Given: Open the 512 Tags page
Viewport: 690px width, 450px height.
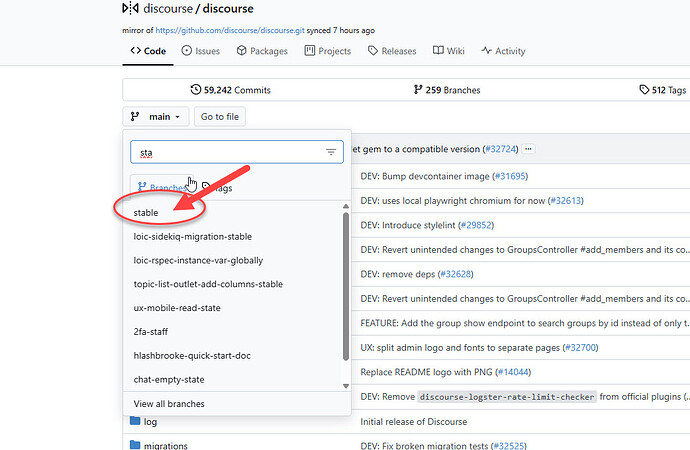Looking at the screenshot, I should click(663, 90).
